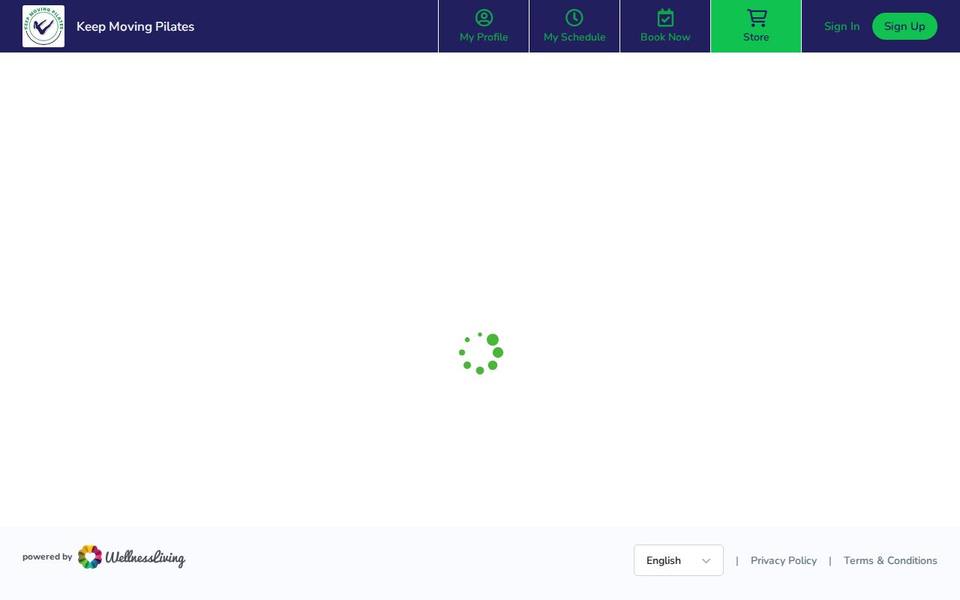This screenshot has width=960, height=600.
Task: Open the English language dropdown
Action: [x=678, y=560]
